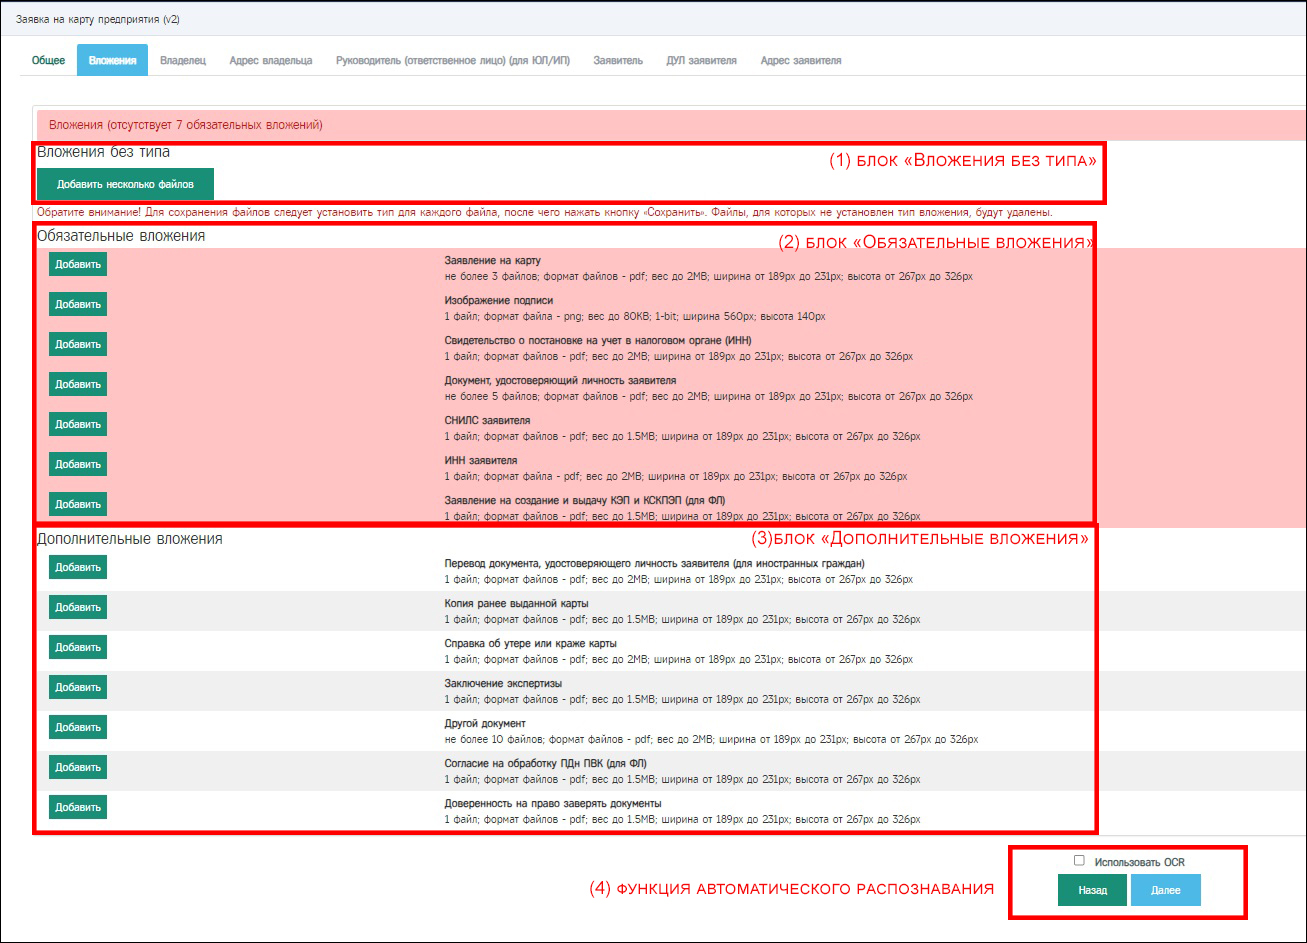
Task: Add file for Другой документ
Action: (x=78, y=727)
